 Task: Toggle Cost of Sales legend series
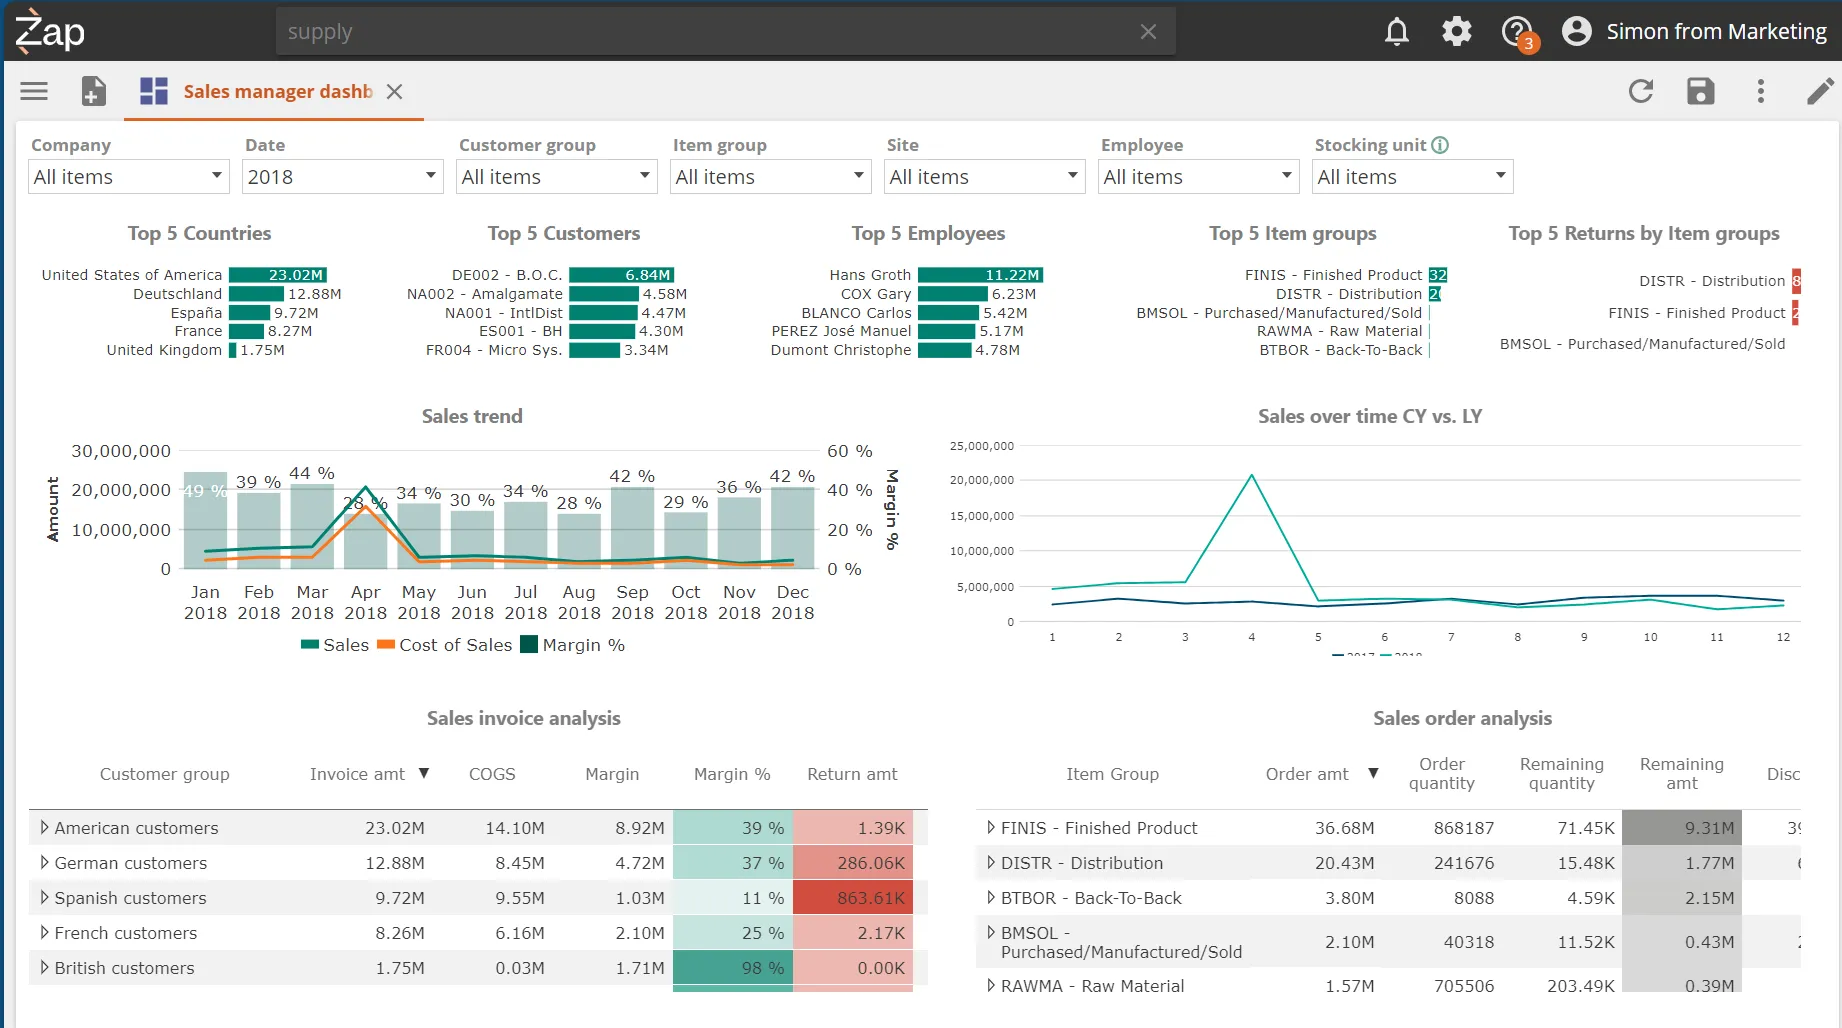[445, 645]
